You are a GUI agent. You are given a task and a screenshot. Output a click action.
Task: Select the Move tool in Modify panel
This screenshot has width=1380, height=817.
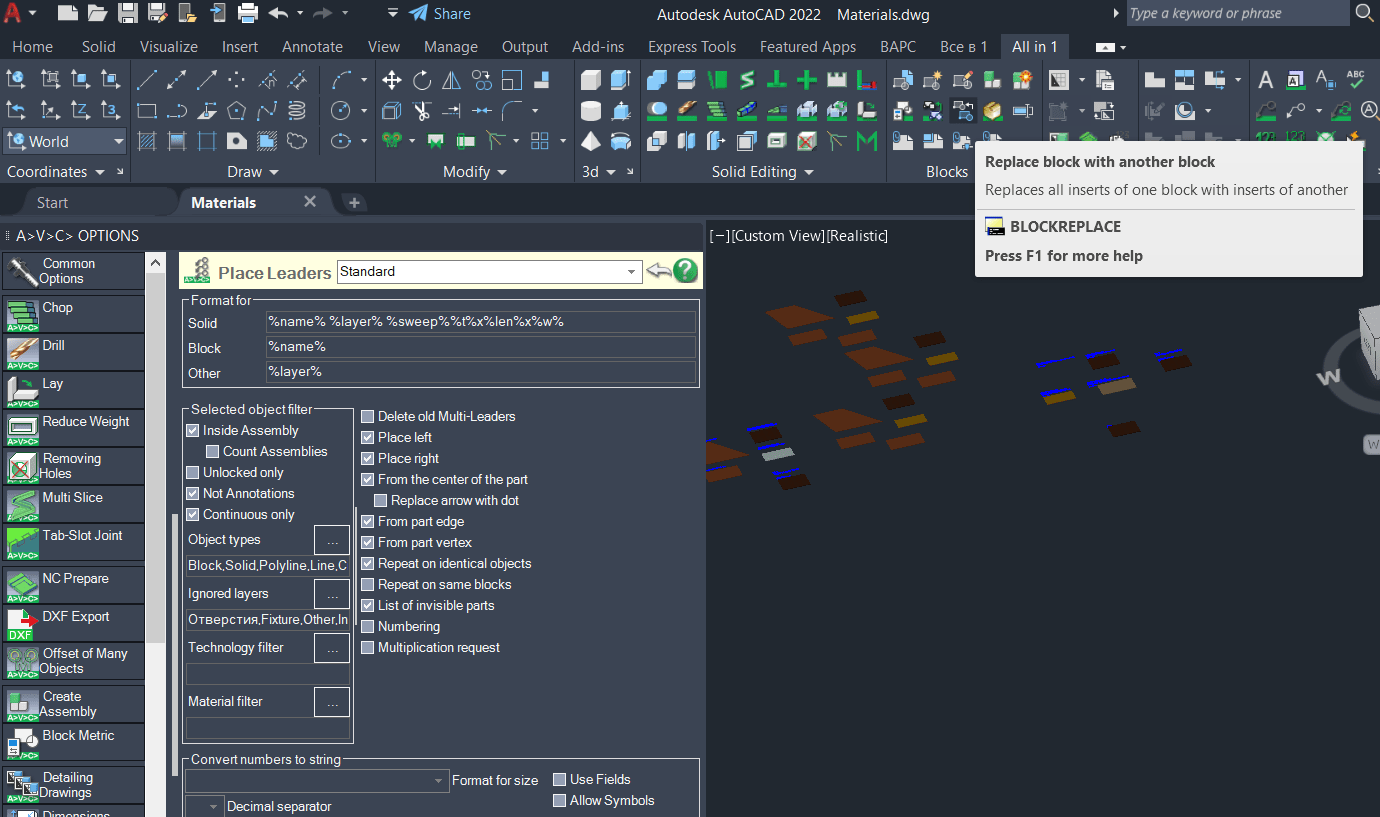392,80
